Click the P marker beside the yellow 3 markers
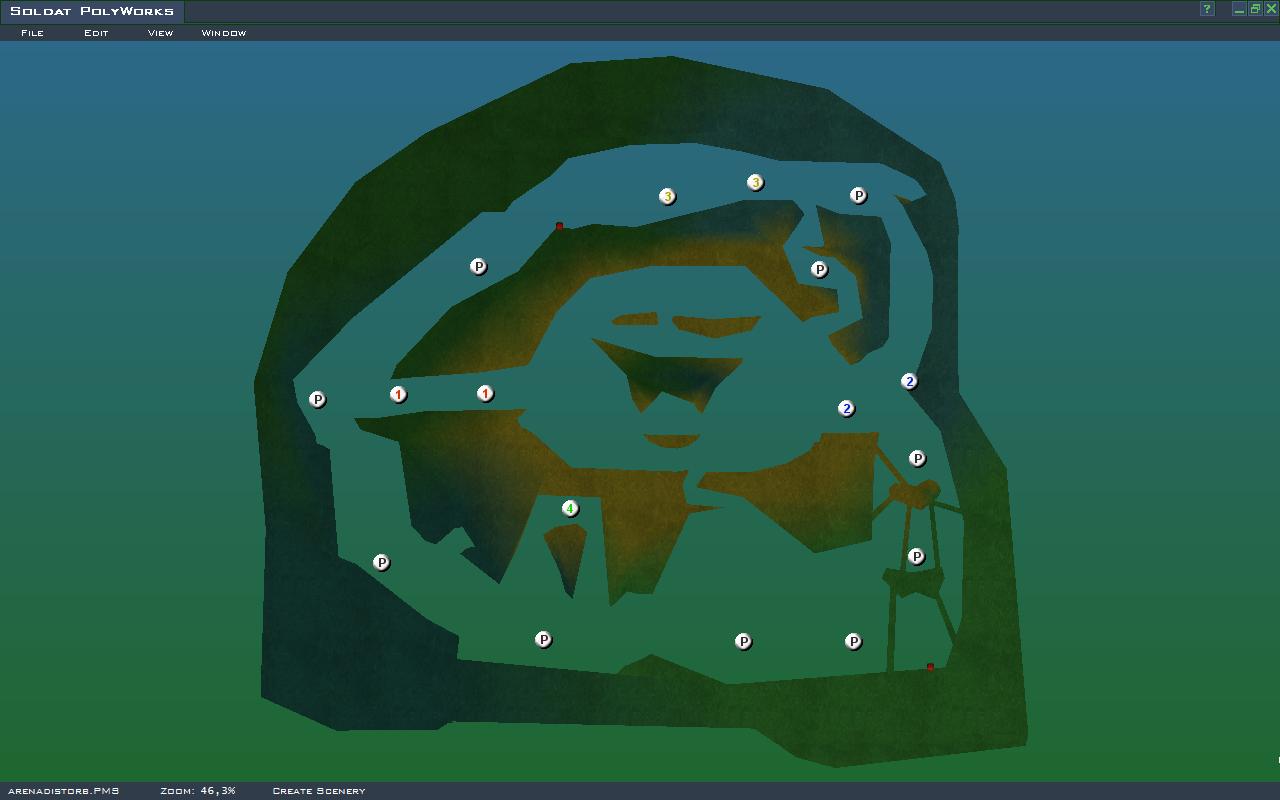The image size is (1280, 800). [x=858, y=196]
